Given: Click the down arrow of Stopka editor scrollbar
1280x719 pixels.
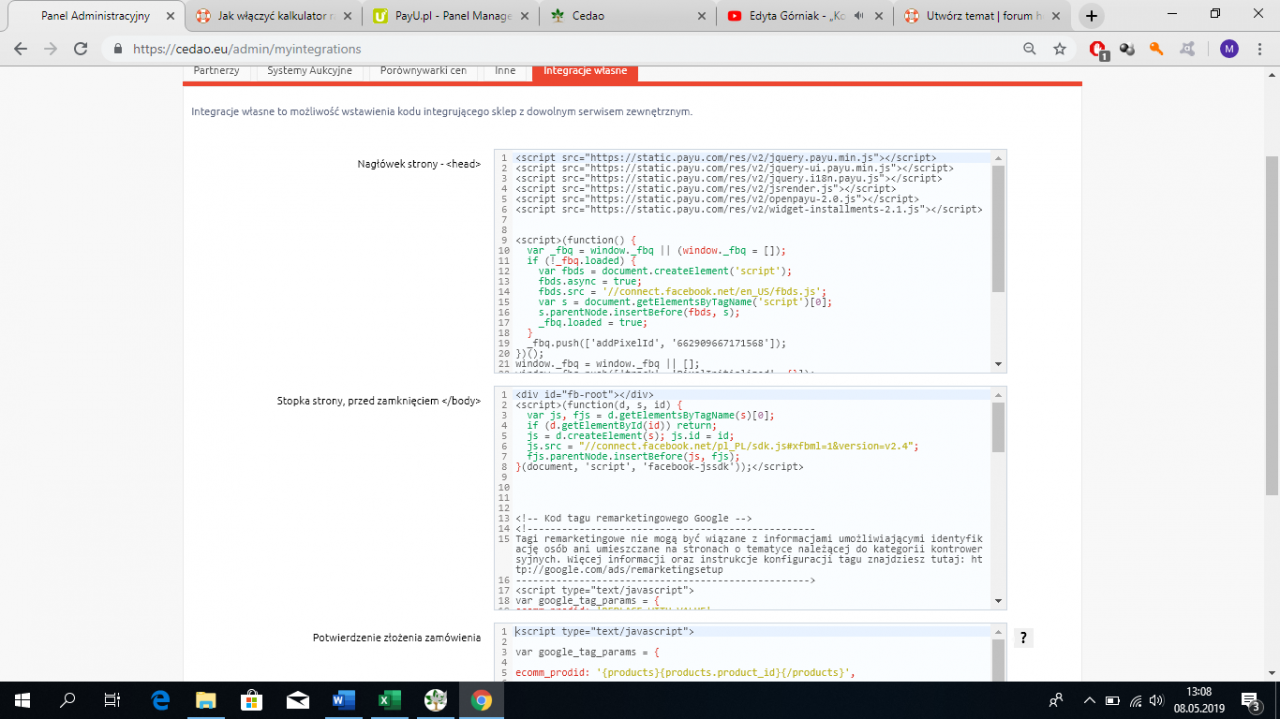Looking at the screenshot, I should (998, 600).
